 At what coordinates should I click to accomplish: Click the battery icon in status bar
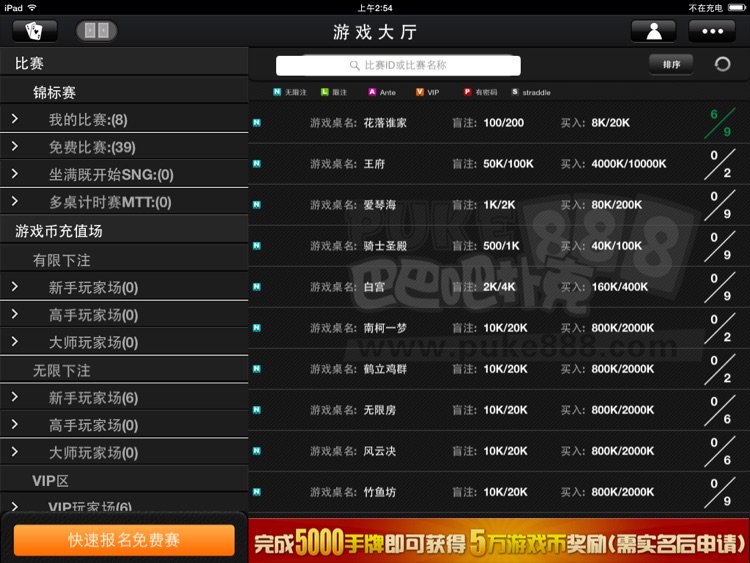(x=736, y=8)
